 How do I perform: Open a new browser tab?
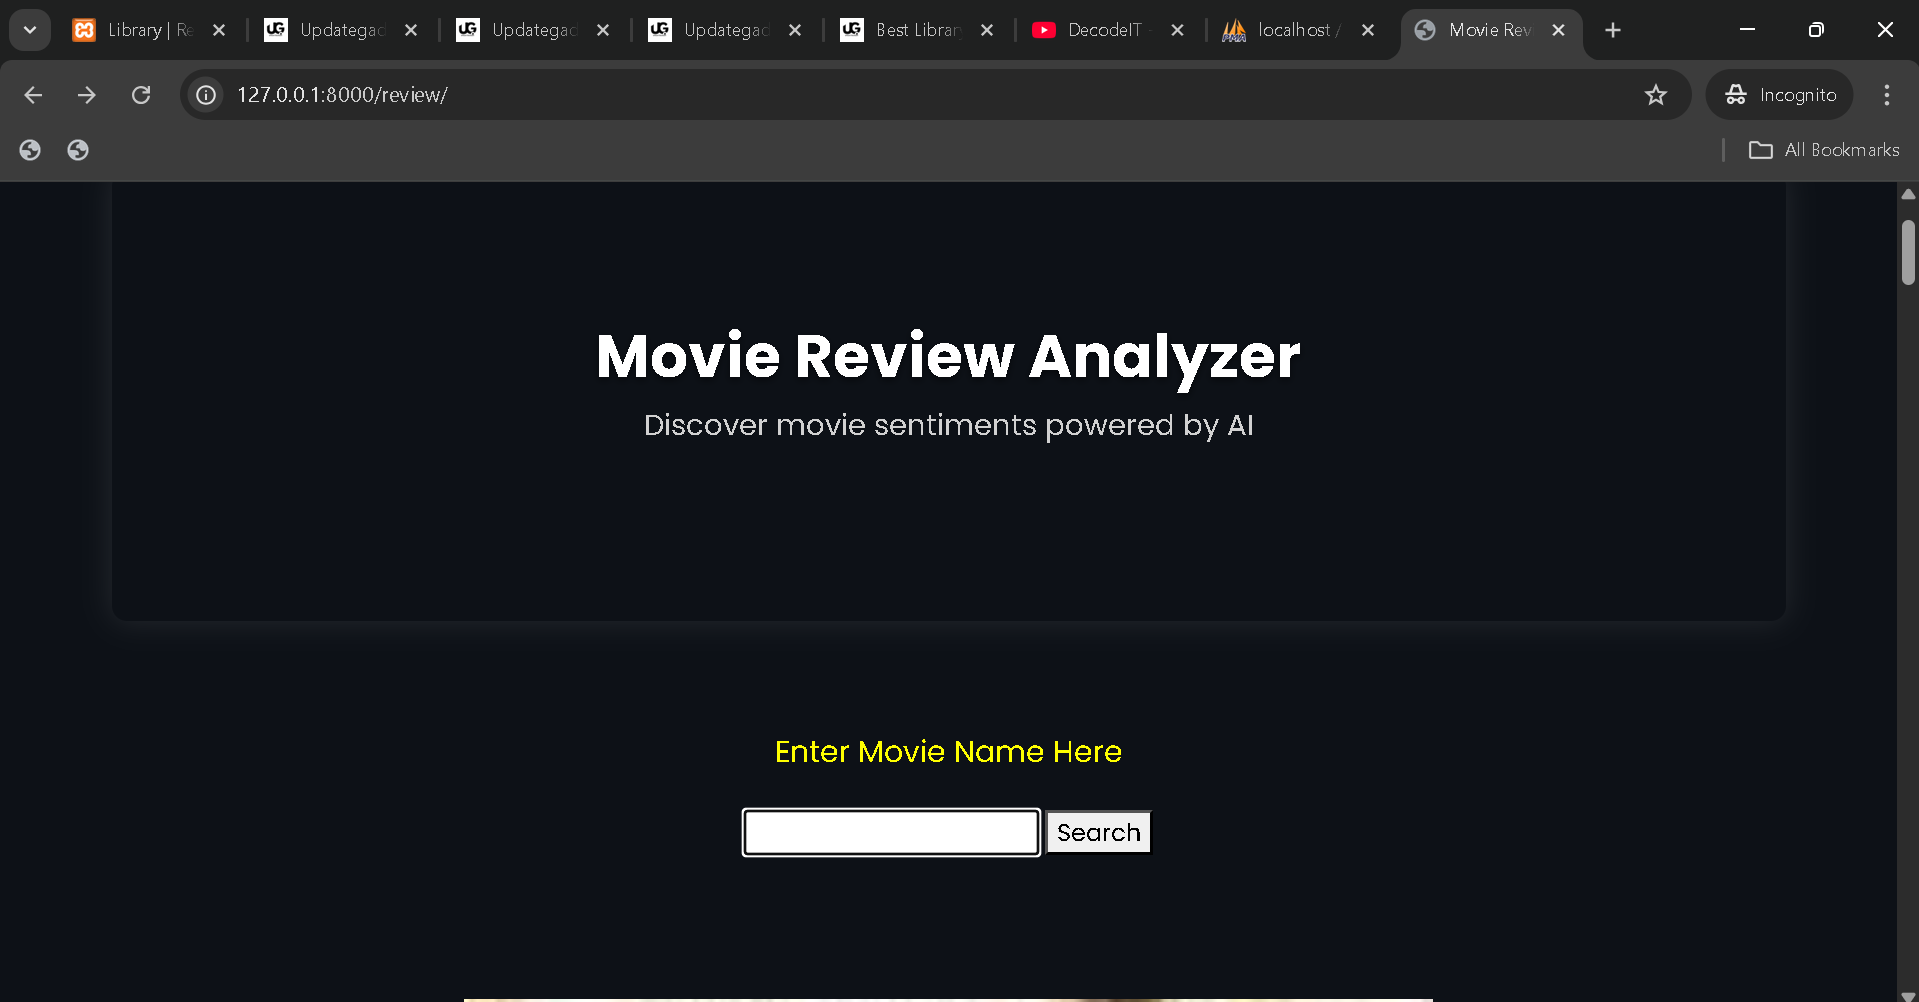click(1612, 30)
